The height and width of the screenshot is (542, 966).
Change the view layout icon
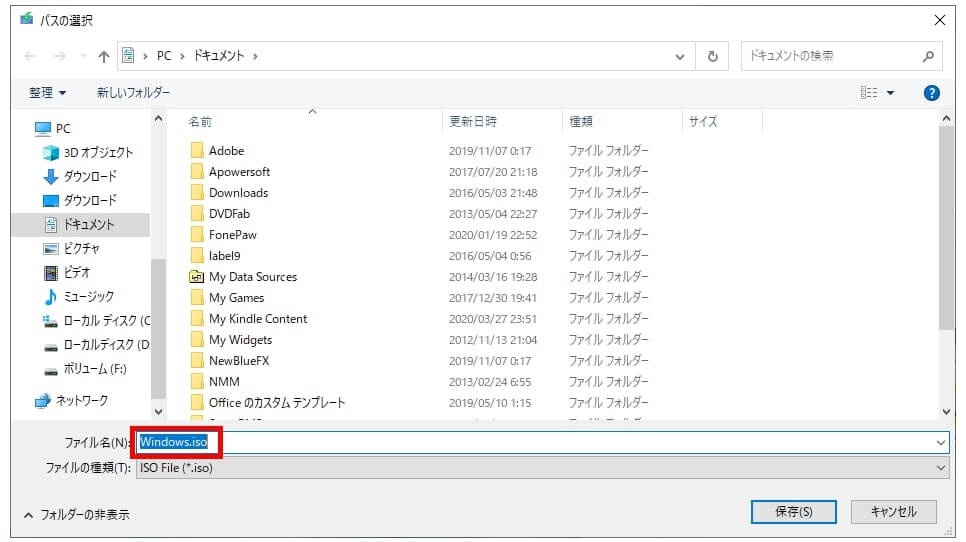(869, 92)
